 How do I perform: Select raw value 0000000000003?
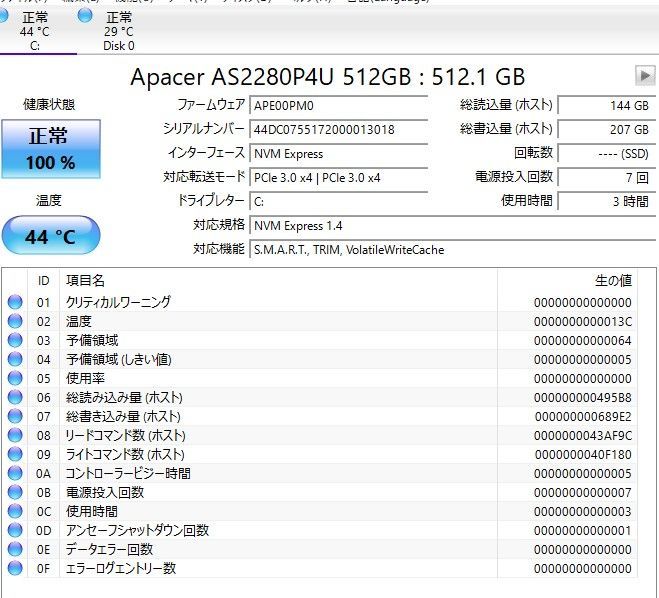583,512
